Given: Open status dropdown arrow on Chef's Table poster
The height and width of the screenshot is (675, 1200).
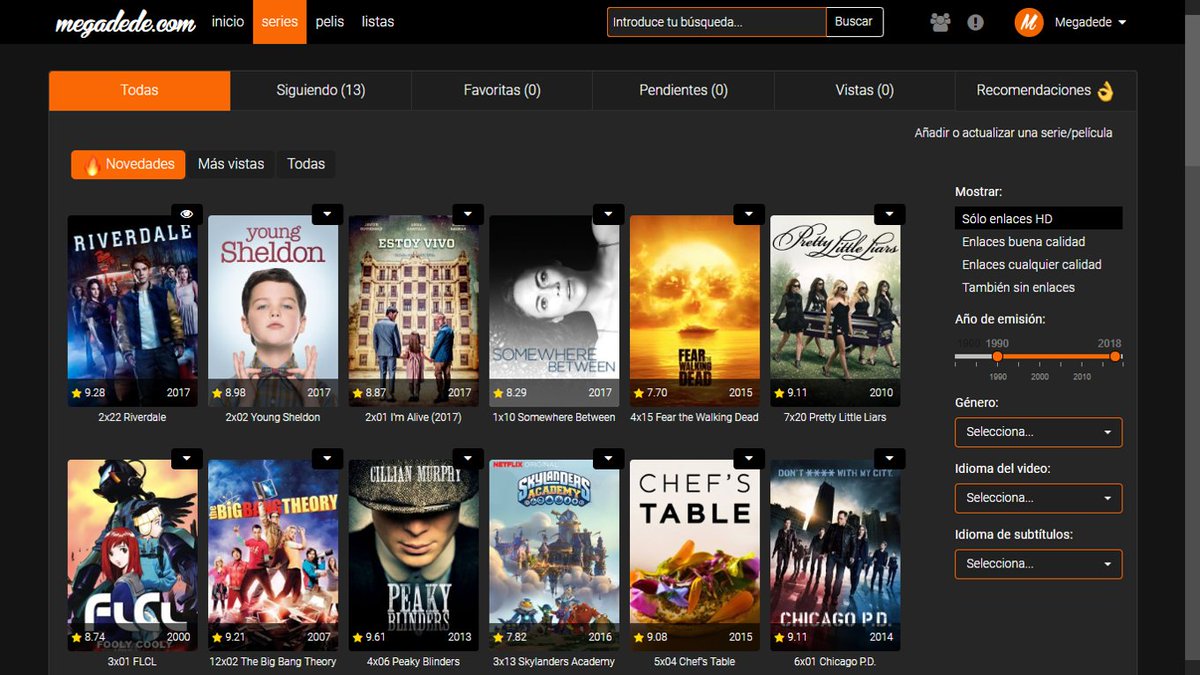Looking at the screenshot, I should tap(749, 458).
